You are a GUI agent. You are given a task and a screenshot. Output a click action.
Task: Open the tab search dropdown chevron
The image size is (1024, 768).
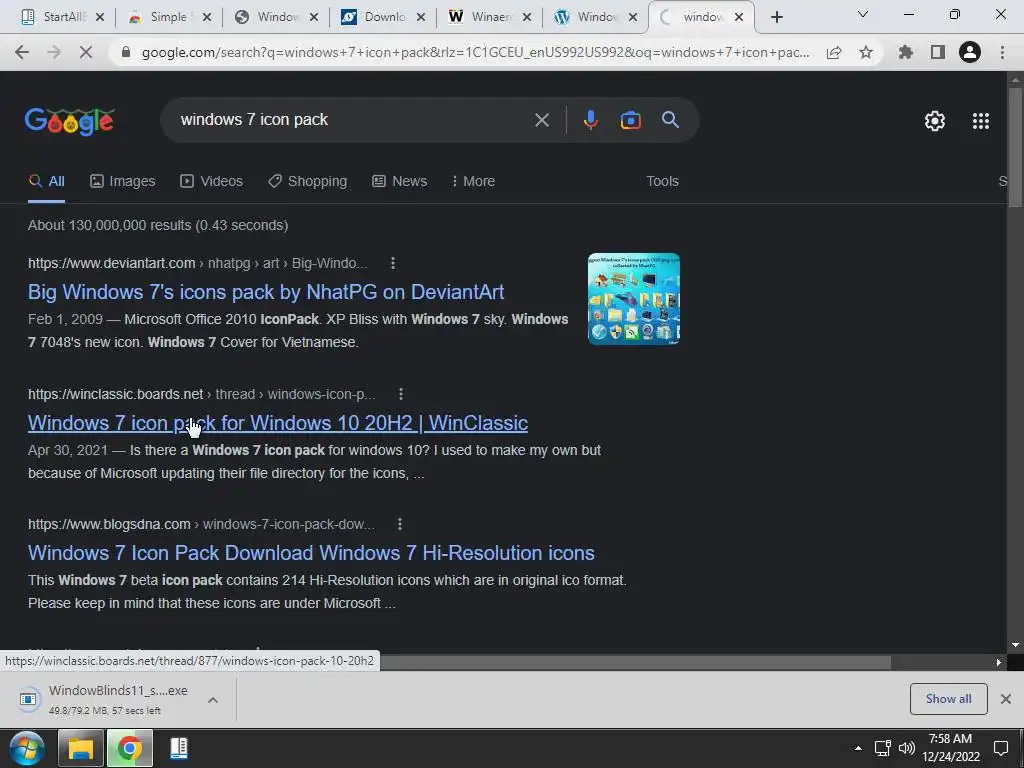click(x=863, y=14)
